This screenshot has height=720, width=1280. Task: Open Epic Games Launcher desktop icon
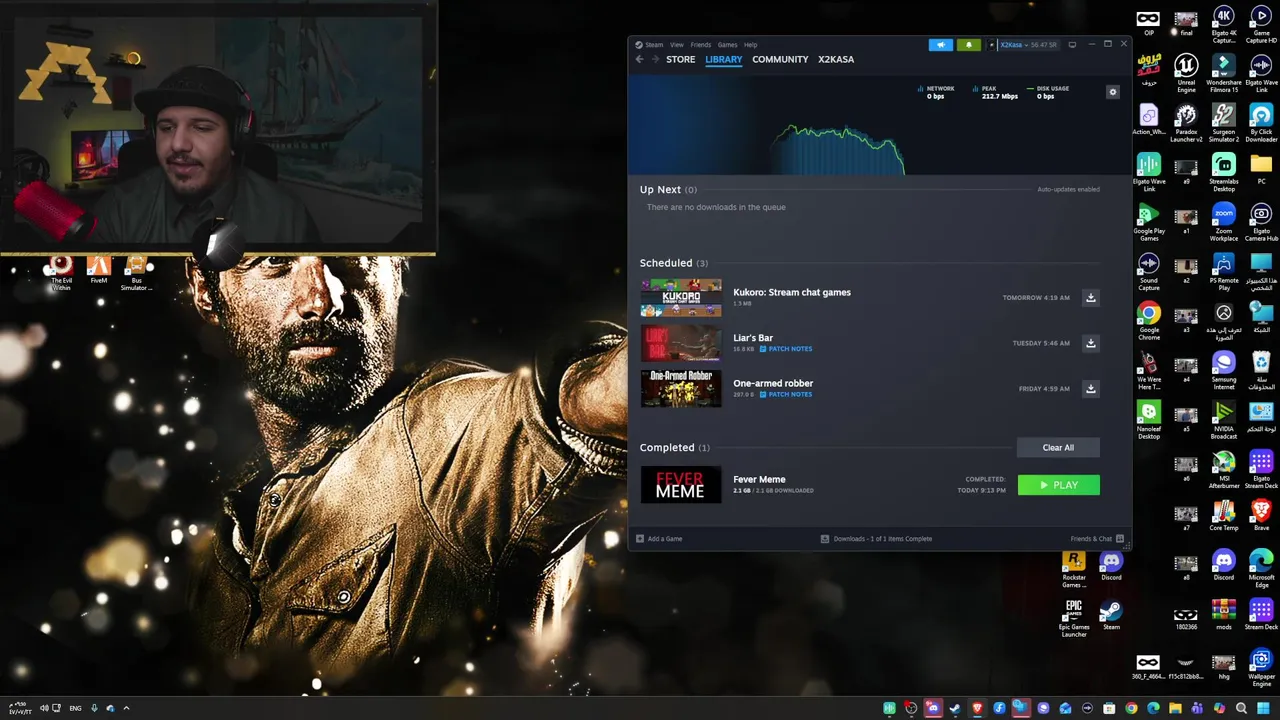(x=1074, y=618)
